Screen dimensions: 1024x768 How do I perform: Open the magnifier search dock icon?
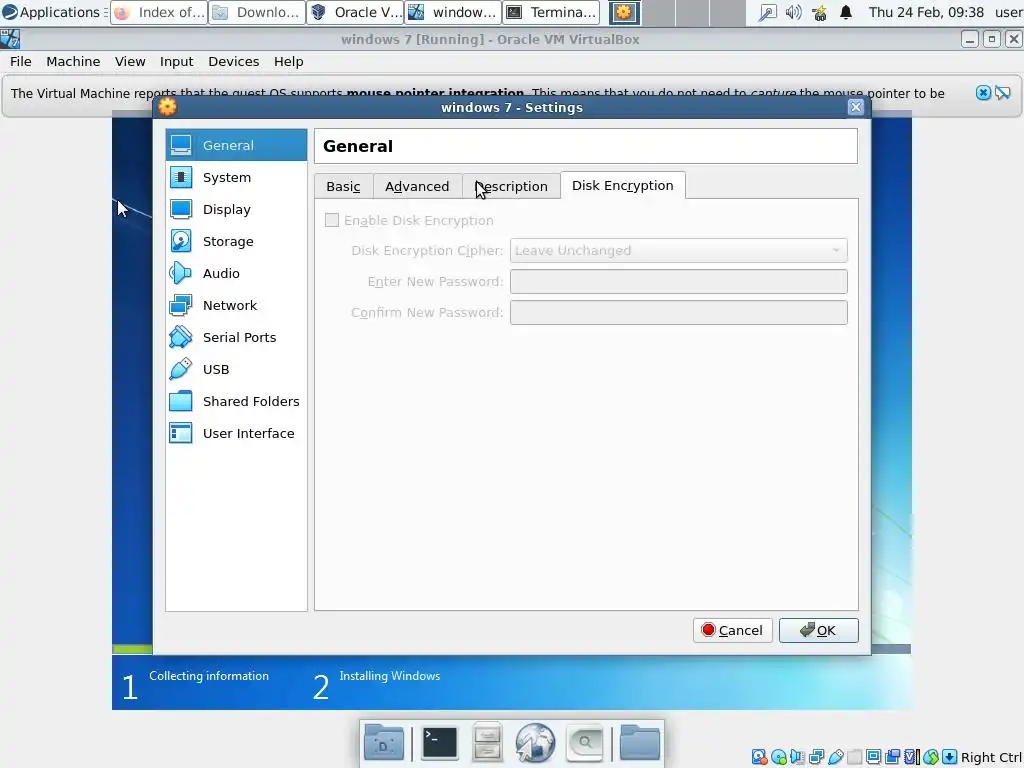(x=584, y=742)
